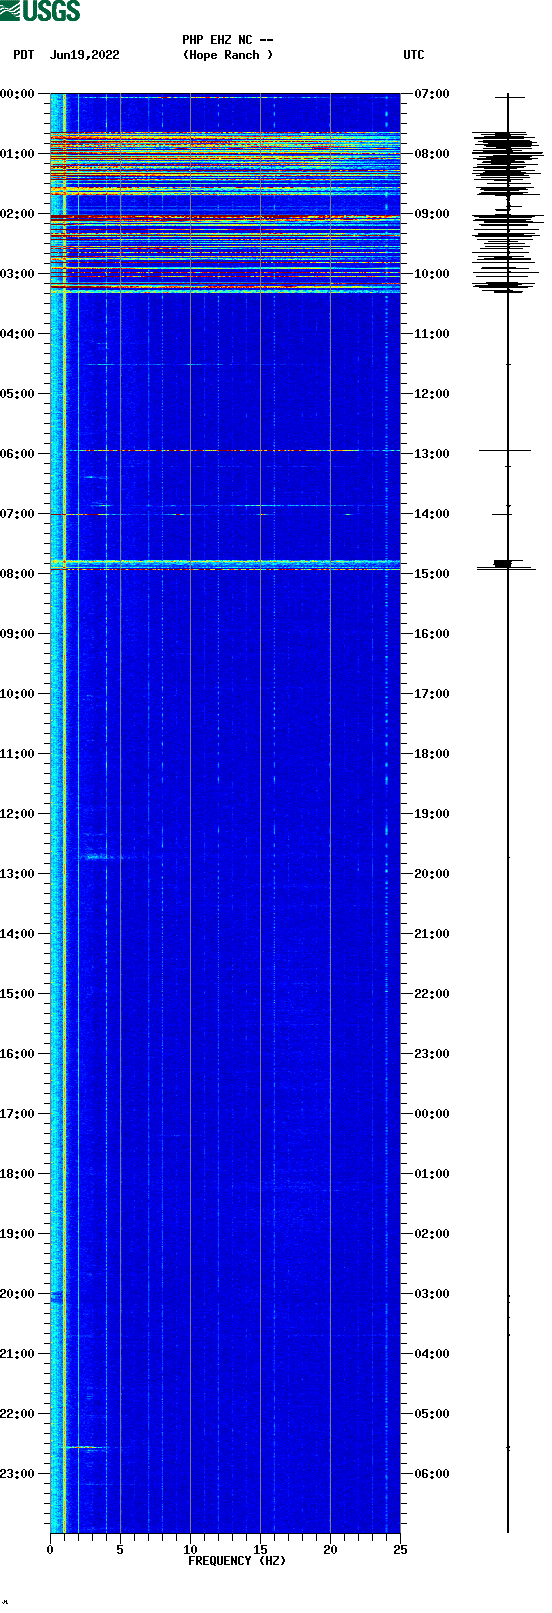Click the (Hope Ranch) station name
The width and height of the screenshot is (552, 1613).
[228, 55]
